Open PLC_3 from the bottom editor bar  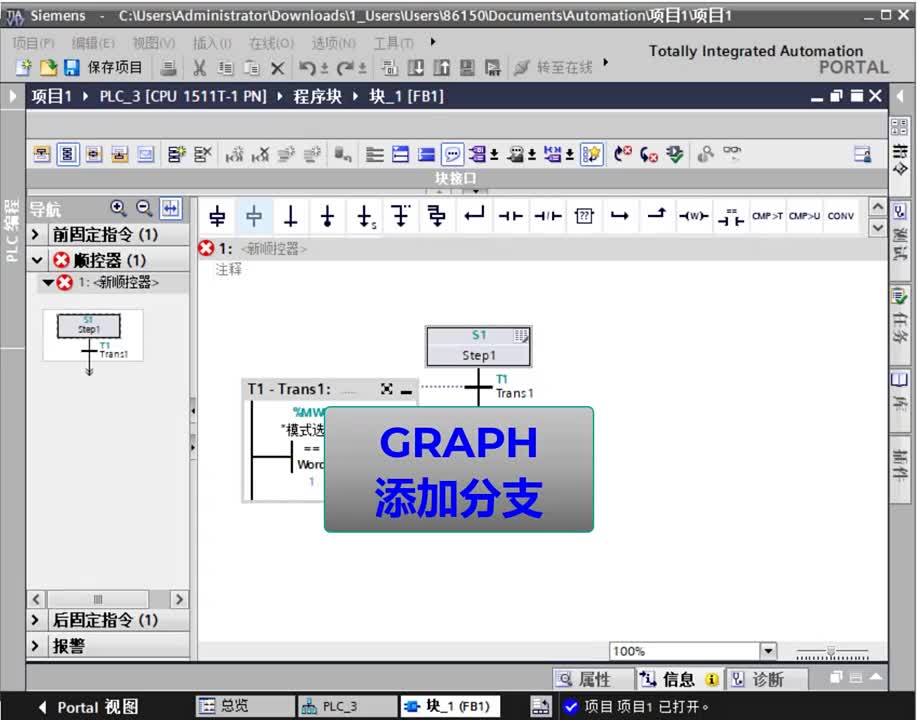tap(348, 706)
